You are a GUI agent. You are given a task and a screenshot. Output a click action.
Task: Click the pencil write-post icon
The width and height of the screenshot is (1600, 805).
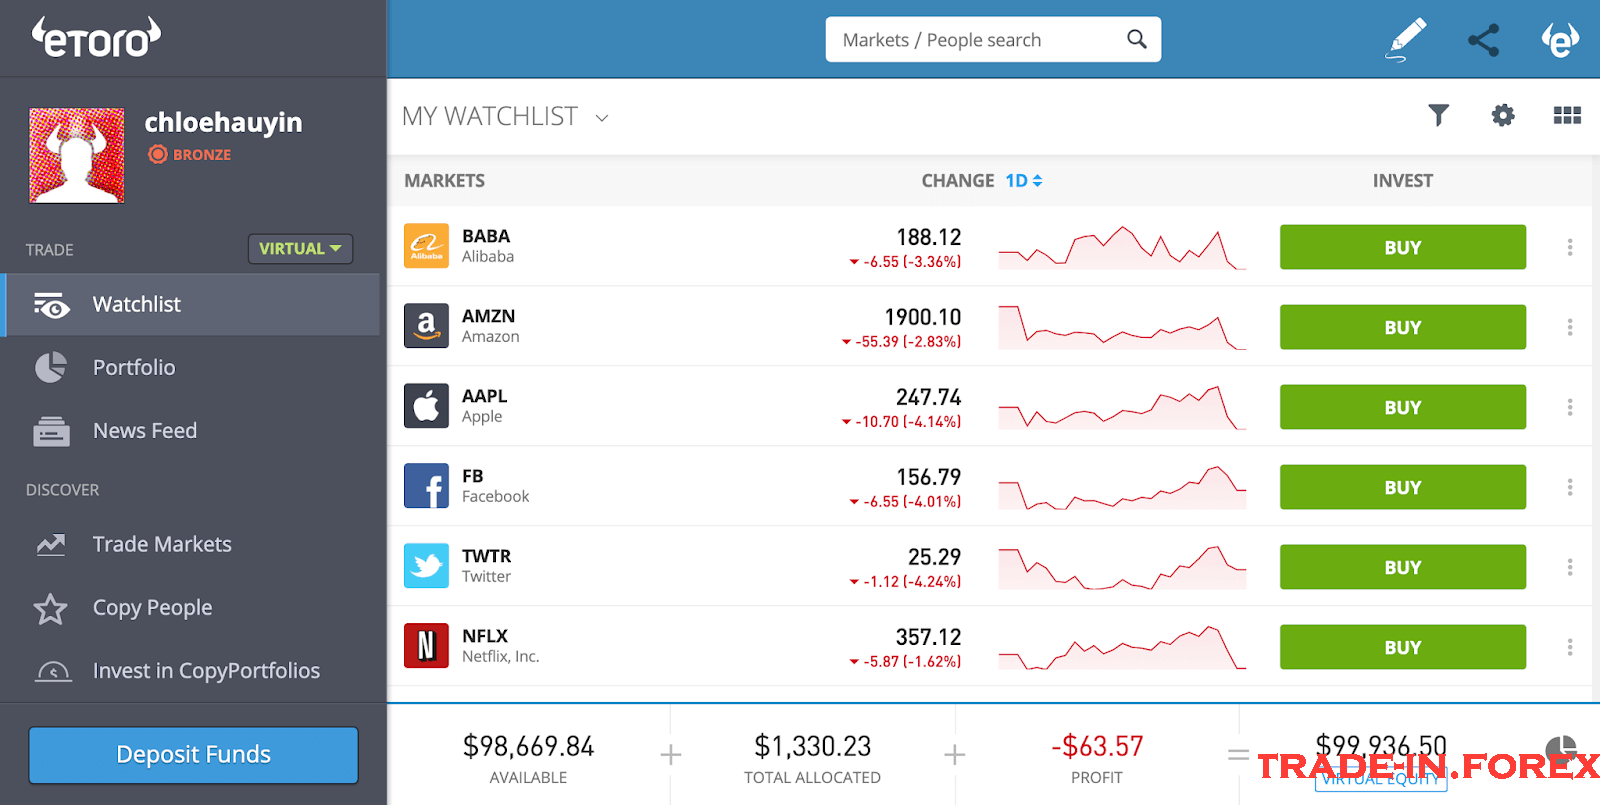pyautogui.click(x=1406, y=40)
